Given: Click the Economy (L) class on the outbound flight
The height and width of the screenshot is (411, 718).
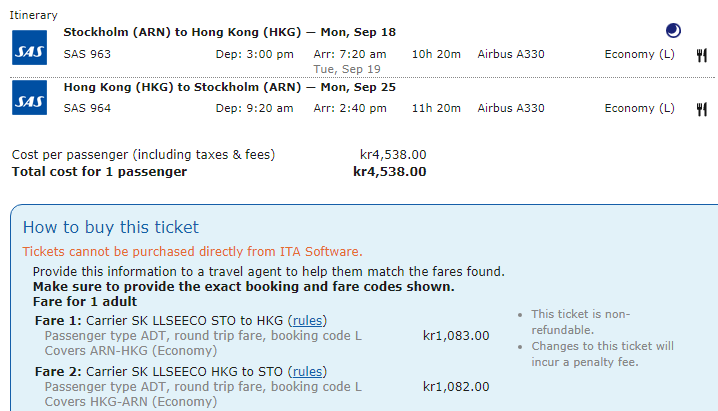Looking at the screenshot, I should (x=640, y=54).
